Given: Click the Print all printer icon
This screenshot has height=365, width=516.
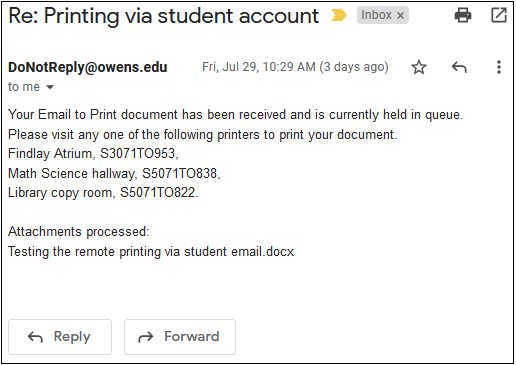Looking at the screenshot, I should pos(463,15).
